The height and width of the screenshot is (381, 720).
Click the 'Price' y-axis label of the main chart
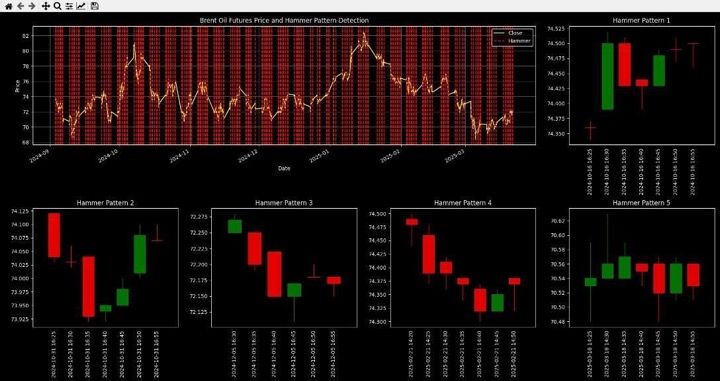click(17, 86)
